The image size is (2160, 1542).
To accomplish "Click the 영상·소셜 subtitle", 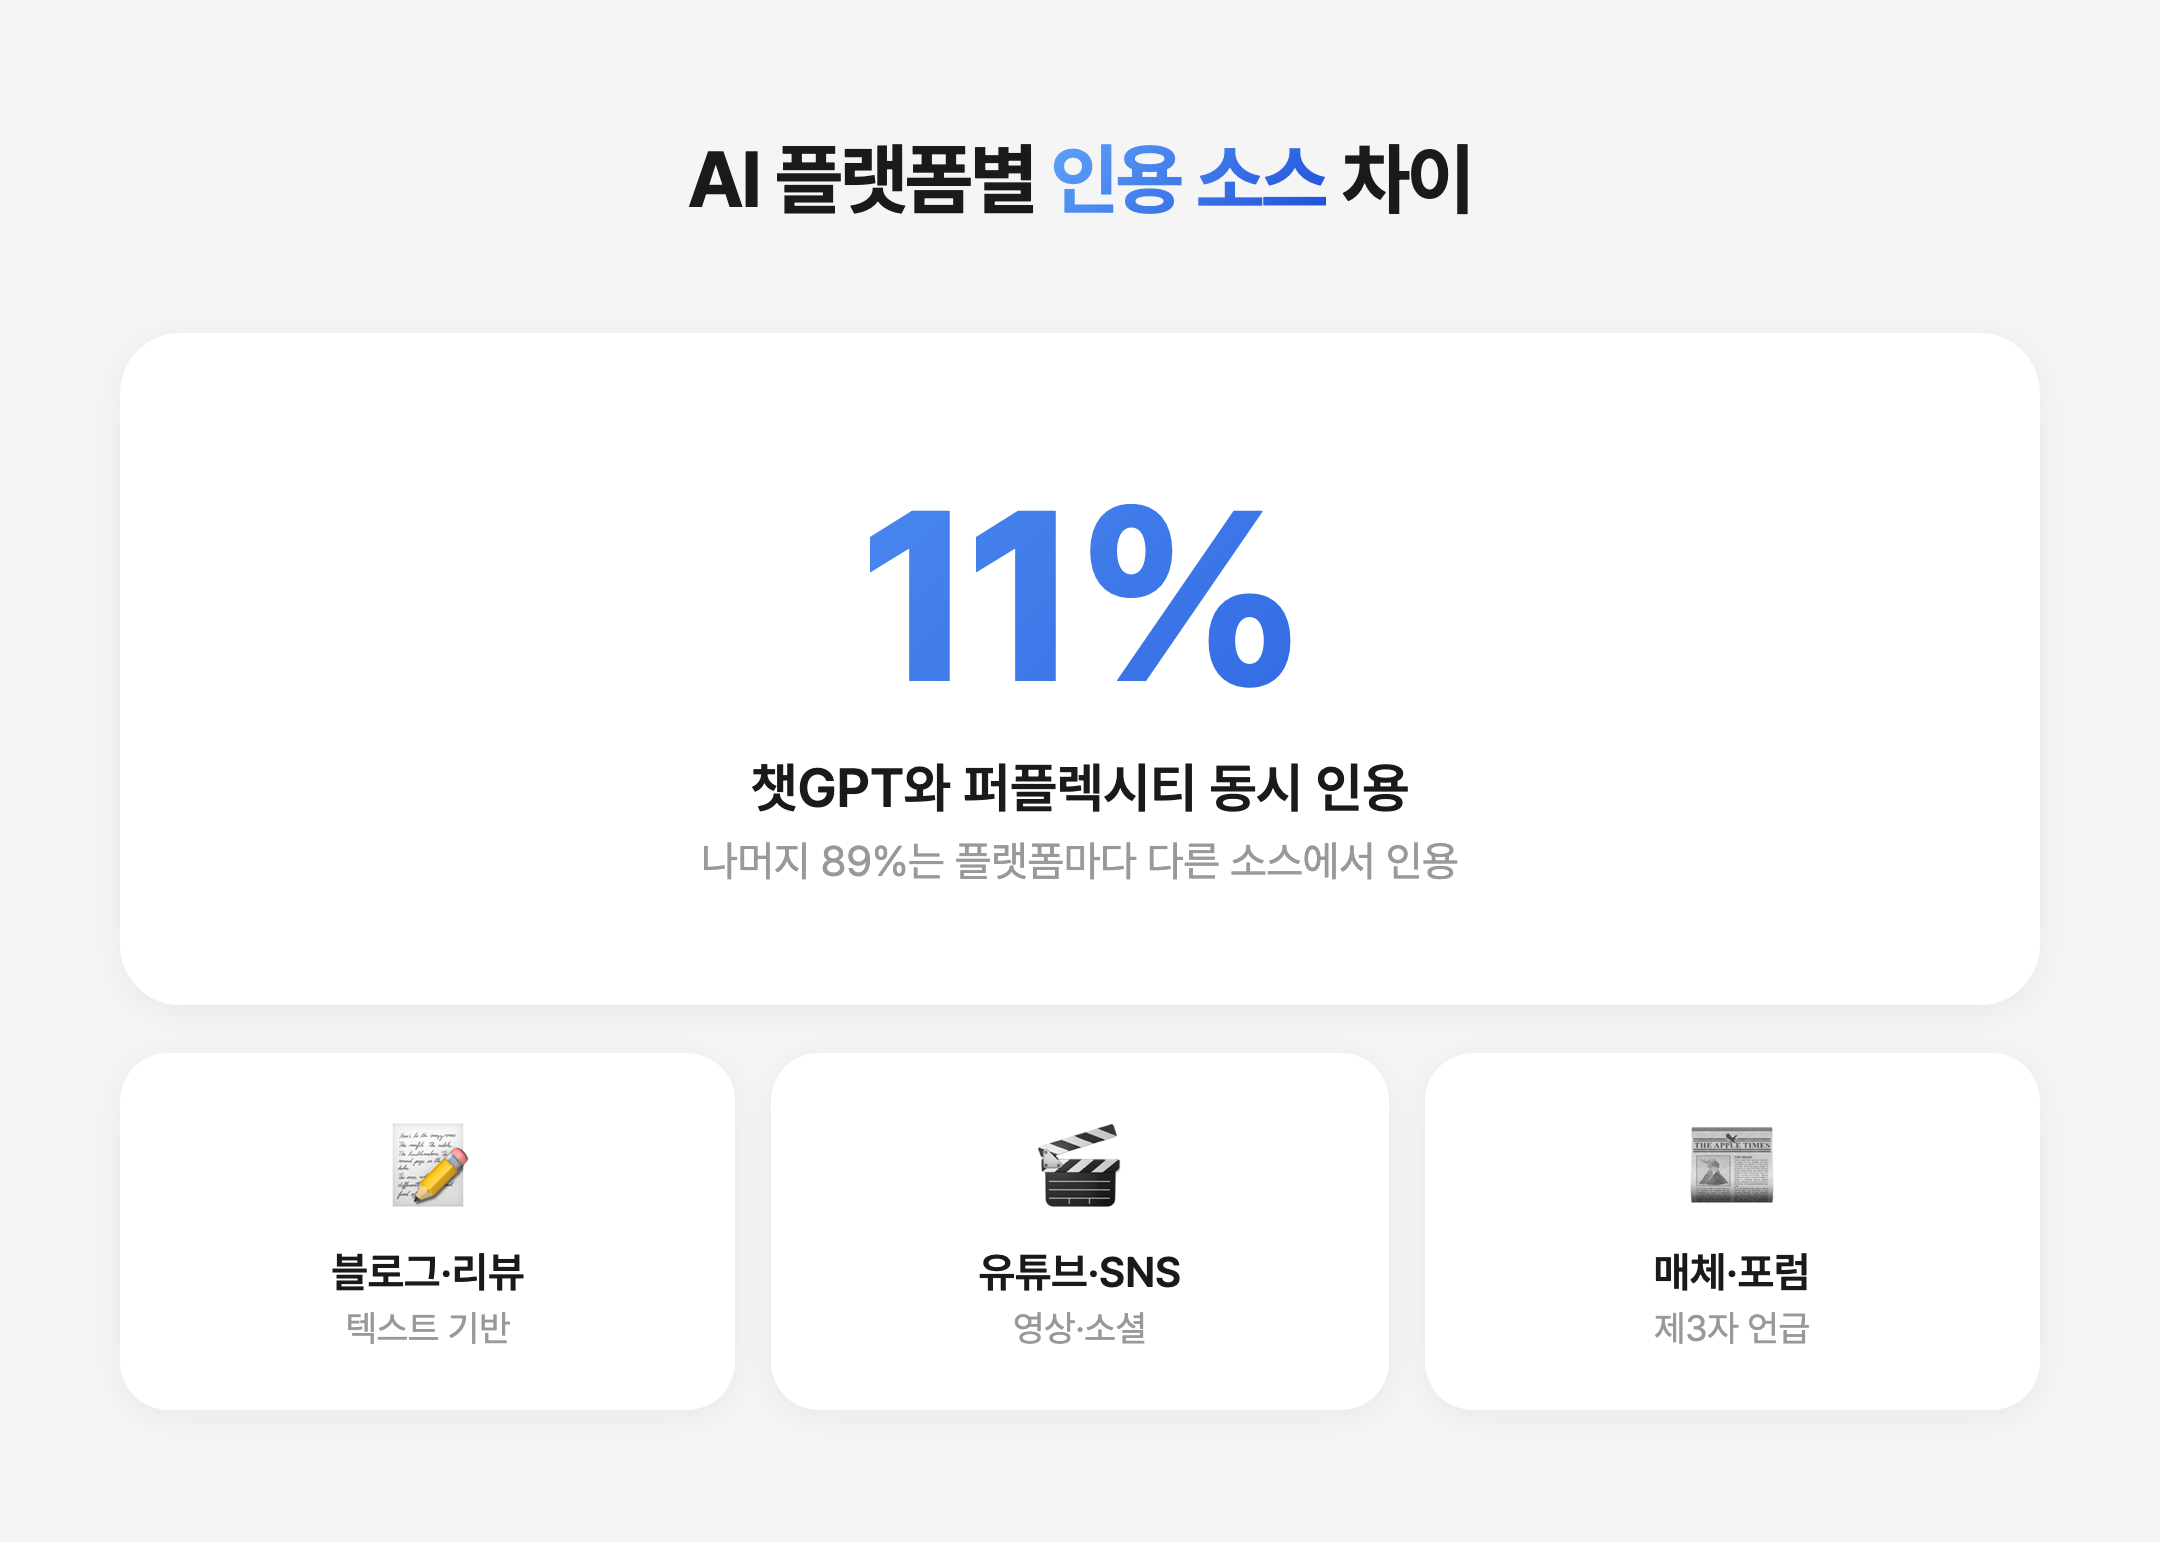I will 1079,1327.
